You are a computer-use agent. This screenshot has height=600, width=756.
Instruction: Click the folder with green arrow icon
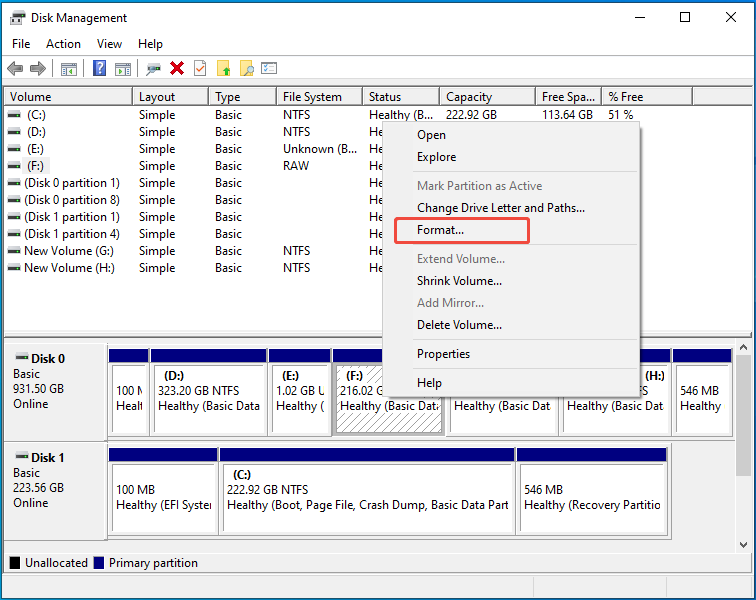223,68
